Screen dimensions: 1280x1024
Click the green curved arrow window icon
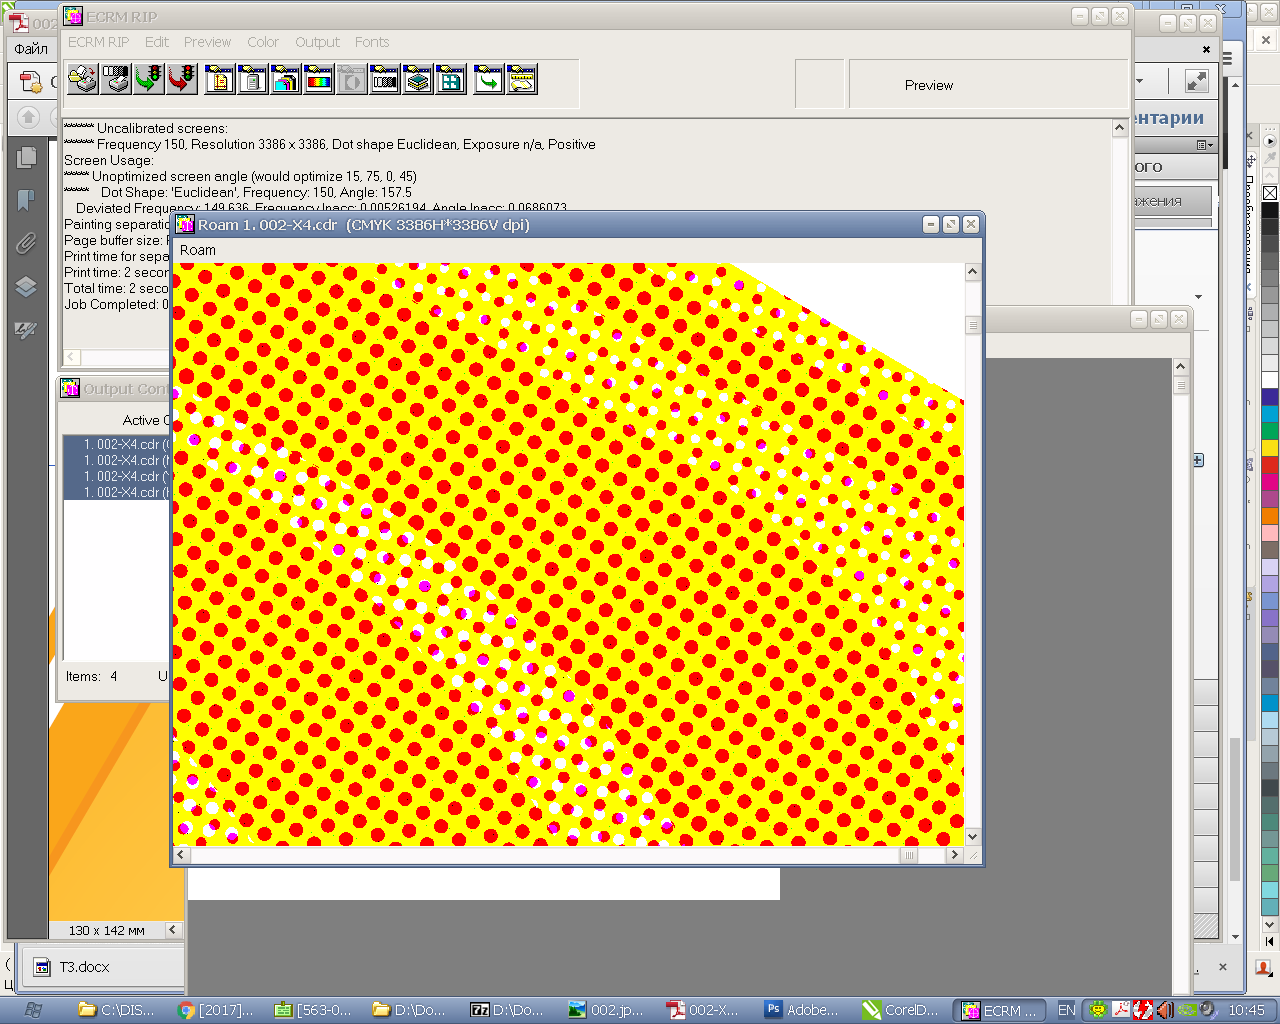[x=489, y=79]
